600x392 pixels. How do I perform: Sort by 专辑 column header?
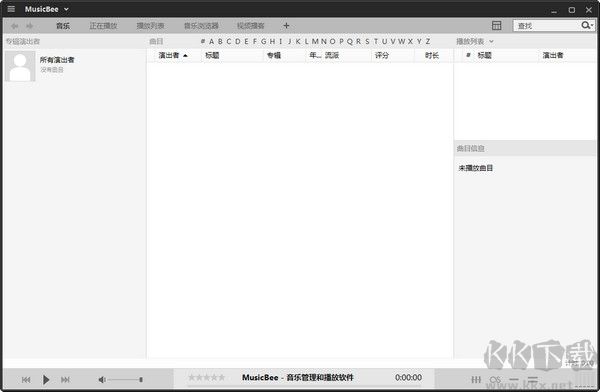point(274,56)
